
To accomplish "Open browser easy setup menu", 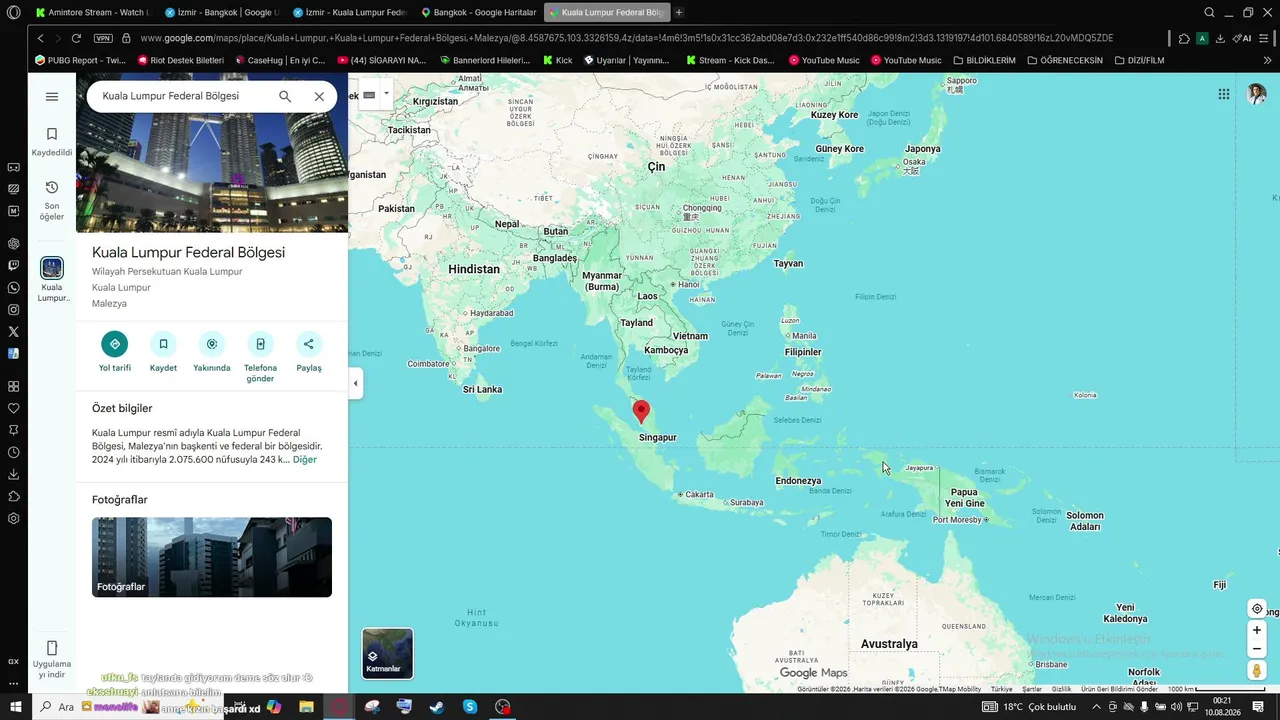I will coord(1265,38).
